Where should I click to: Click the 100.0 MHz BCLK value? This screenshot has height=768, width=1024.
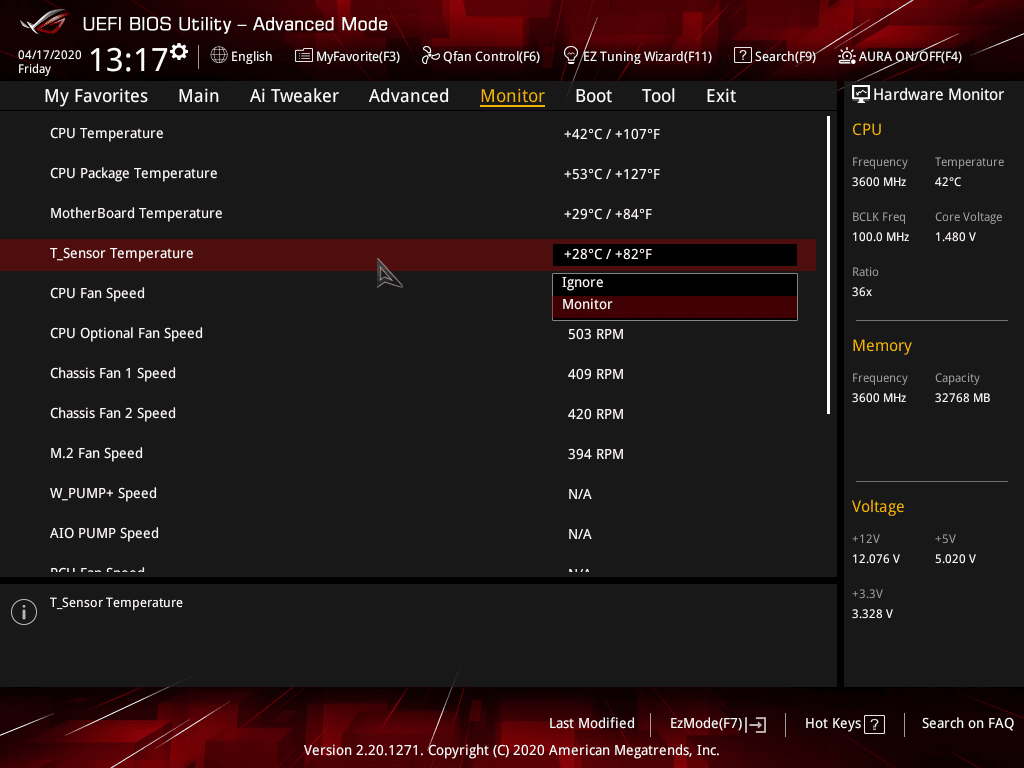880,237
